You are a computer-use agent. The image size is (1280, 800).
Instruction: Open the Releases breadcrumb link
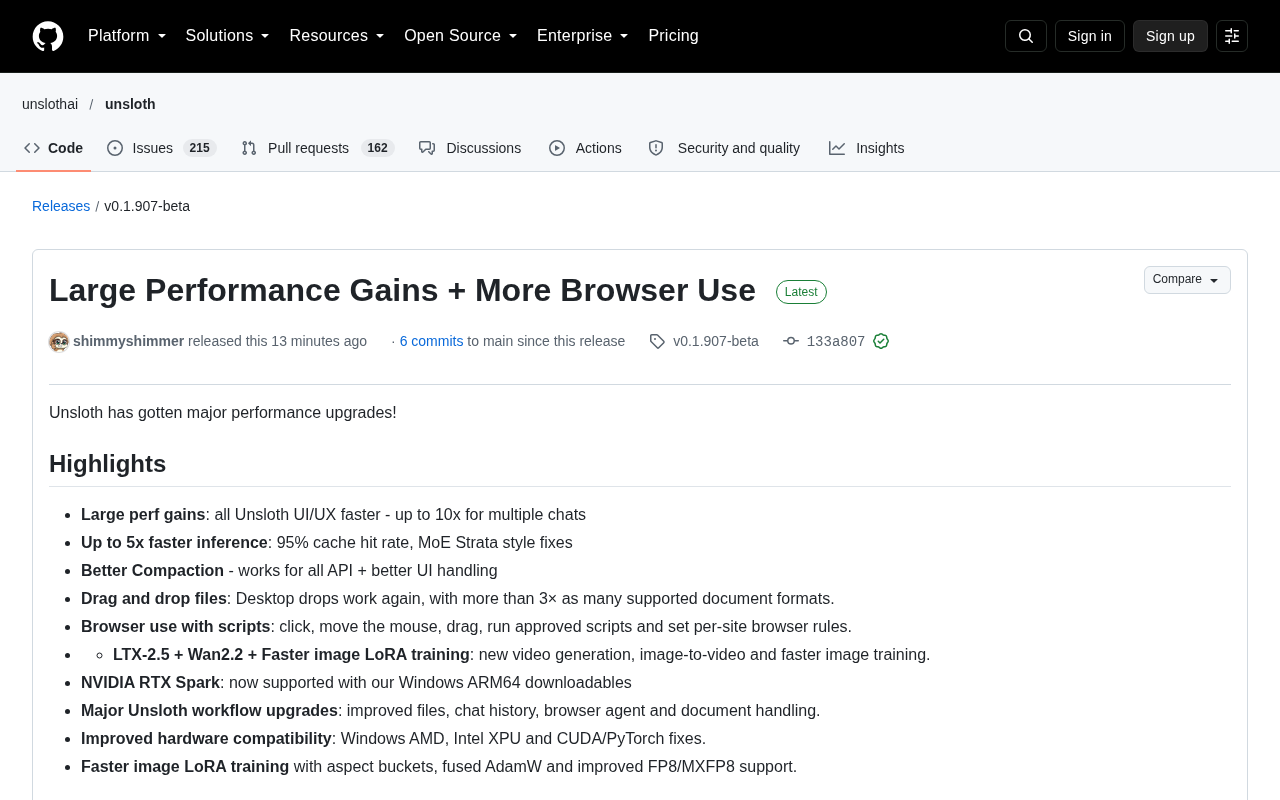(x=61, y=206)
